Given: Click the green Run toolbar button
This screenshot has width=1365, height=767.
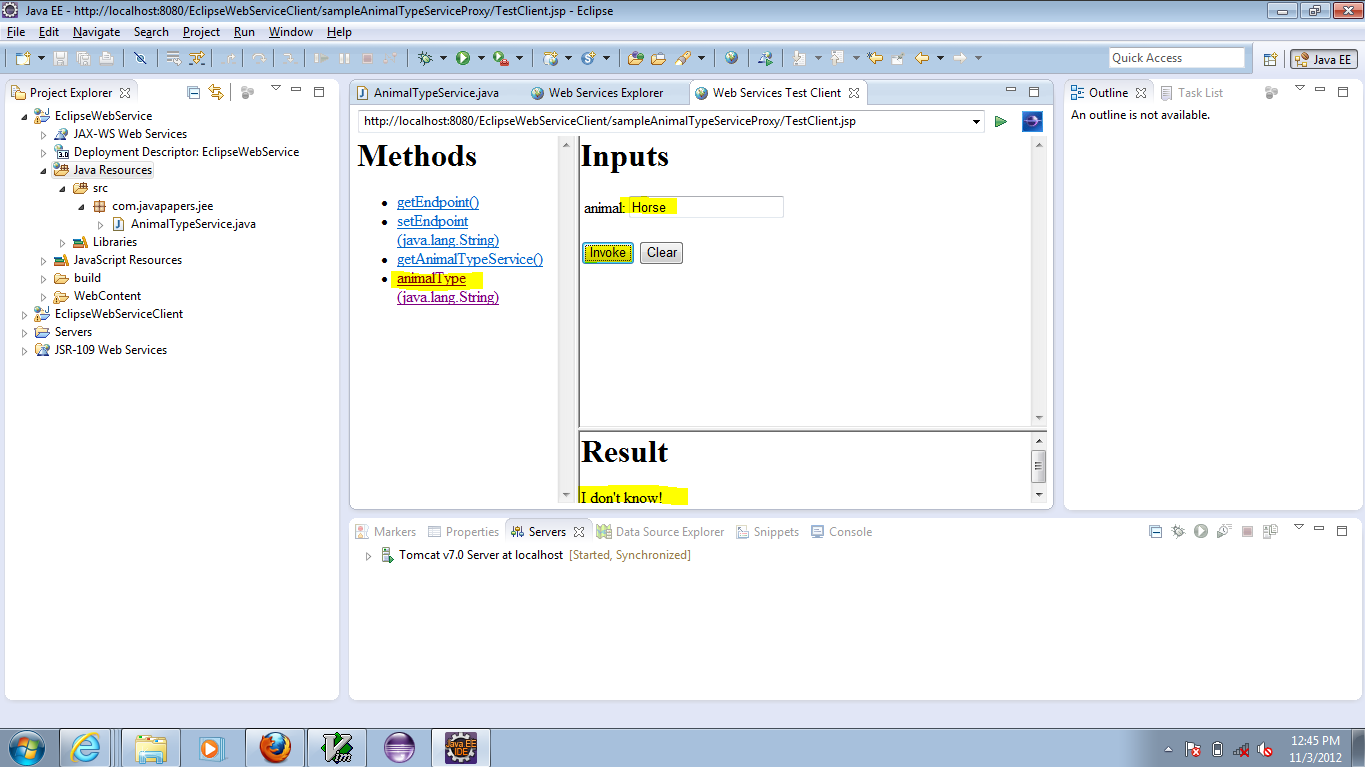Looking at the screenshot, I should pos(463,58).
